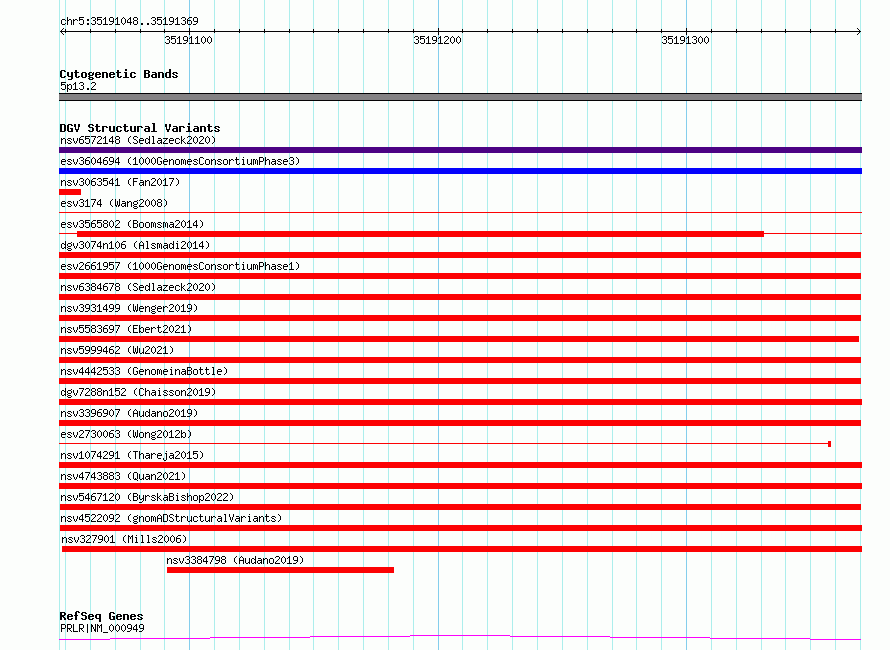This screenshot has width=890, height=650.
Task: Click the red dgv3074n106 Alsmadi2014 bar
Action: point(460,255)
